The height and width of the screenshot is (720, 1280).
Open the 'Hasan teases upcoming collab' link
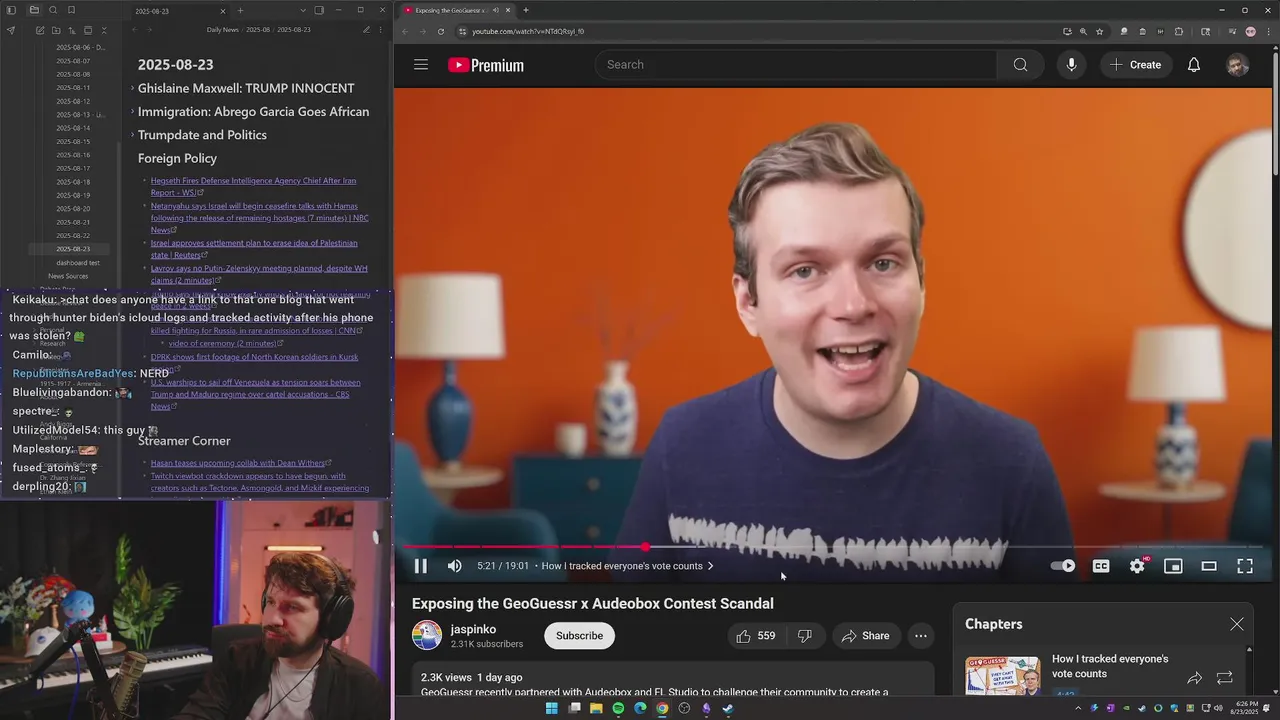pos(240,463)
